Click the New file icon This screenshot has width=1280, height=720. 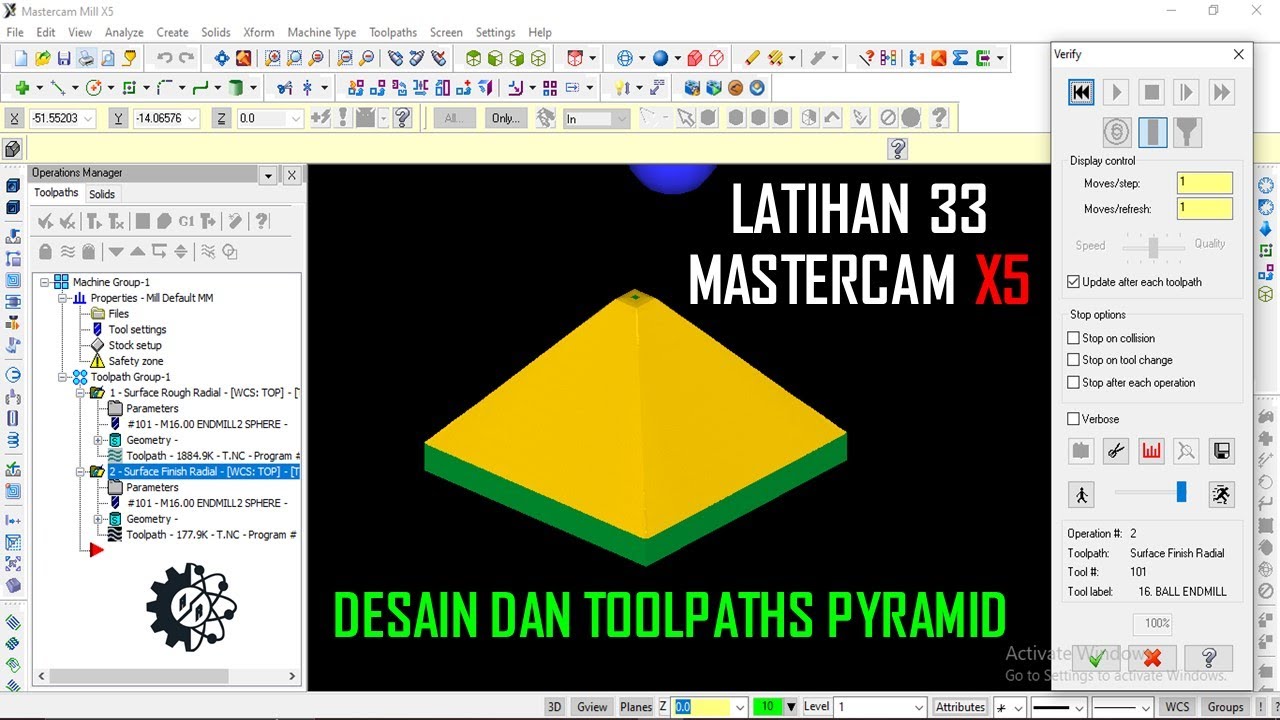pos(20,59)
